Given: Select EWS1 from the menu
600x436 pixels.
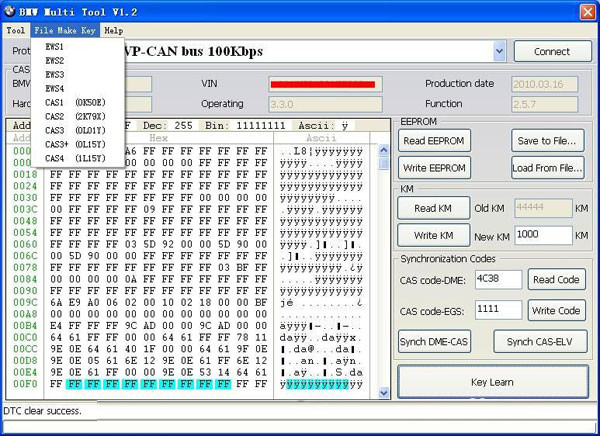Looking at the screenshot, I should [x=54, y=47].
